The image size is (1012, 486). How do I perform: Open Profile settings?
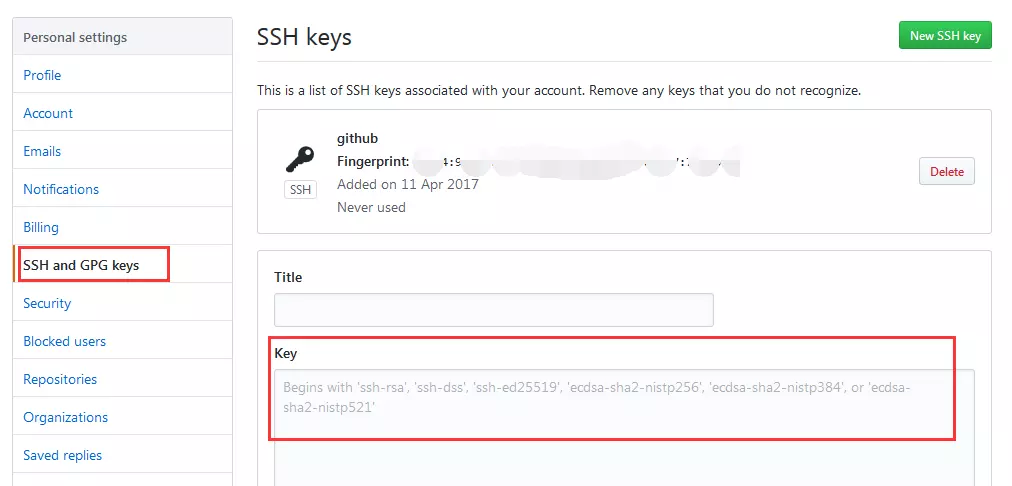(42, 75)
